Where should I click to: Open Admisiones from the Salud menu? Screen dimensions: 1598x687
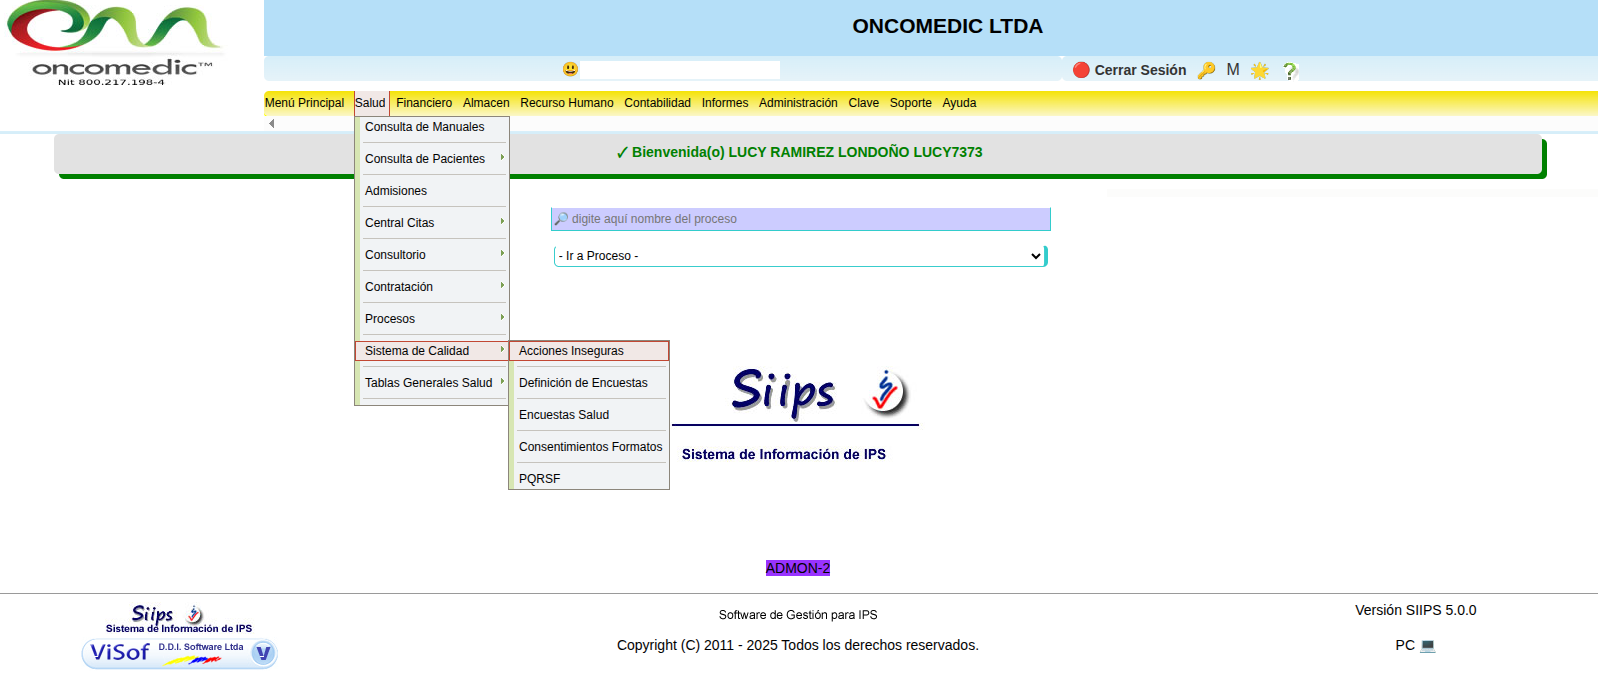(x=396, y=191)
